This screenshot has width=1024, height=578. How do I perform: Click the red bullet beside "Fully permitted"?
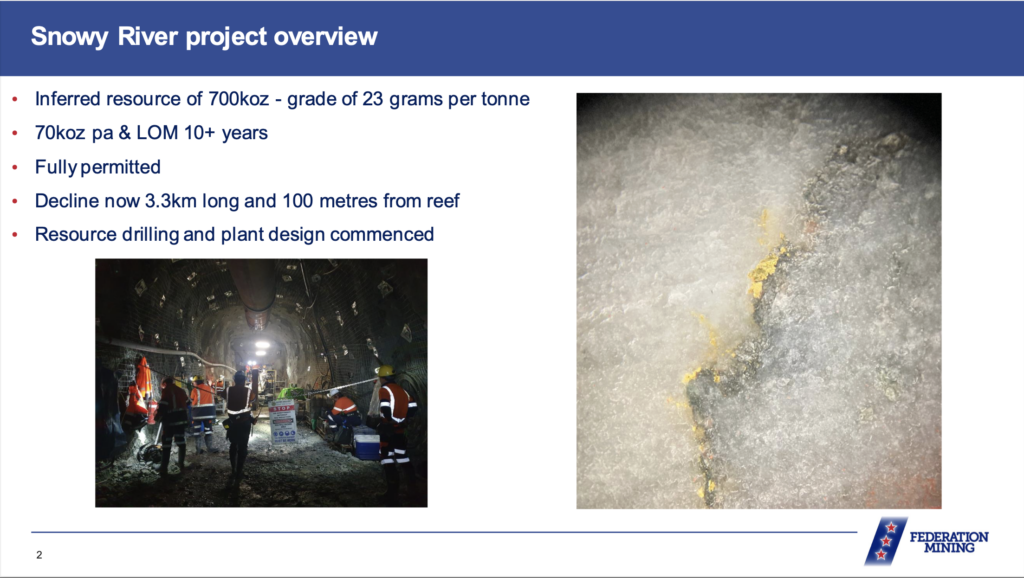click(14, 167)
